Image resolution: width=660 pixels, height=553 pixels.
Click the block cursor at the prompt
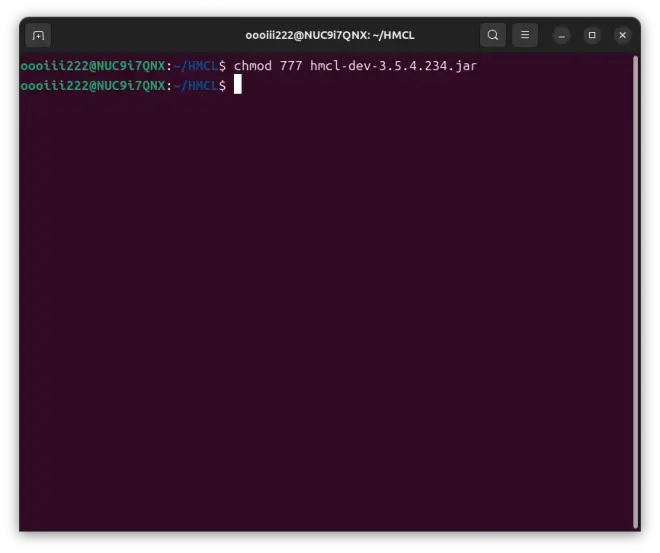click(x=238, y=85)
